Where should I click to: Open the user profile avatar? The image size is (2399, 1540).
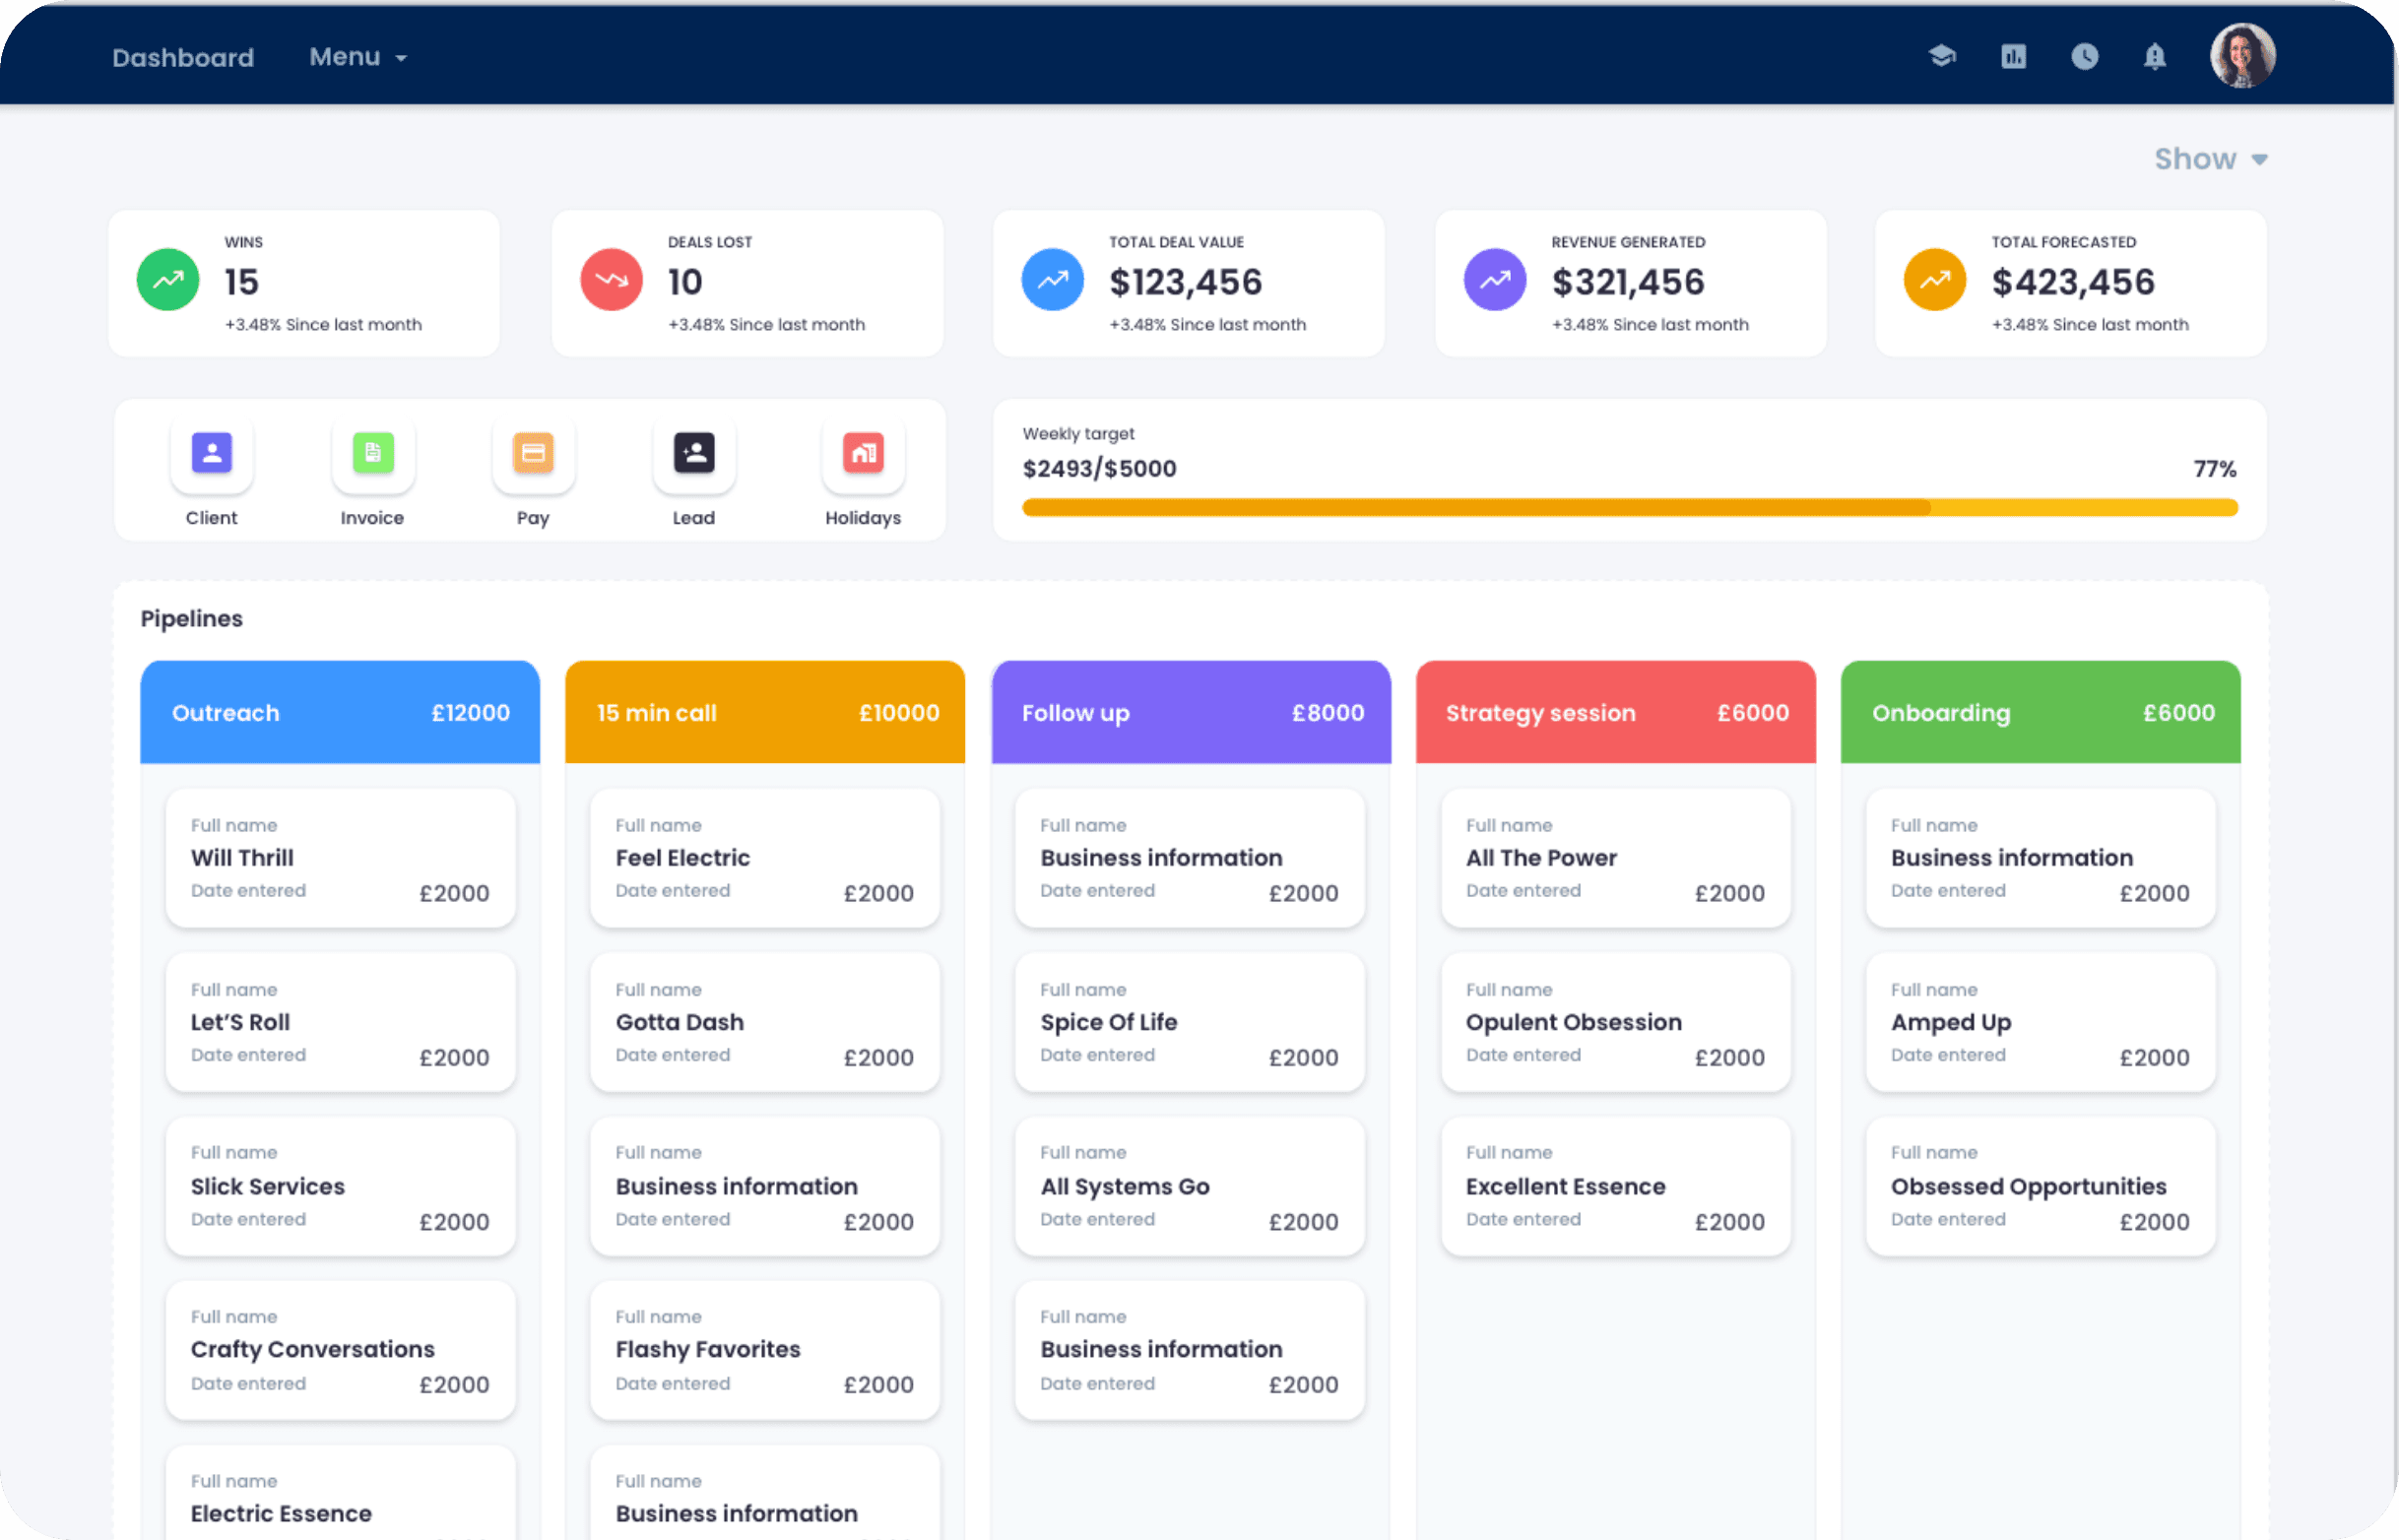pyautogui.click(x=2241, y=56)
